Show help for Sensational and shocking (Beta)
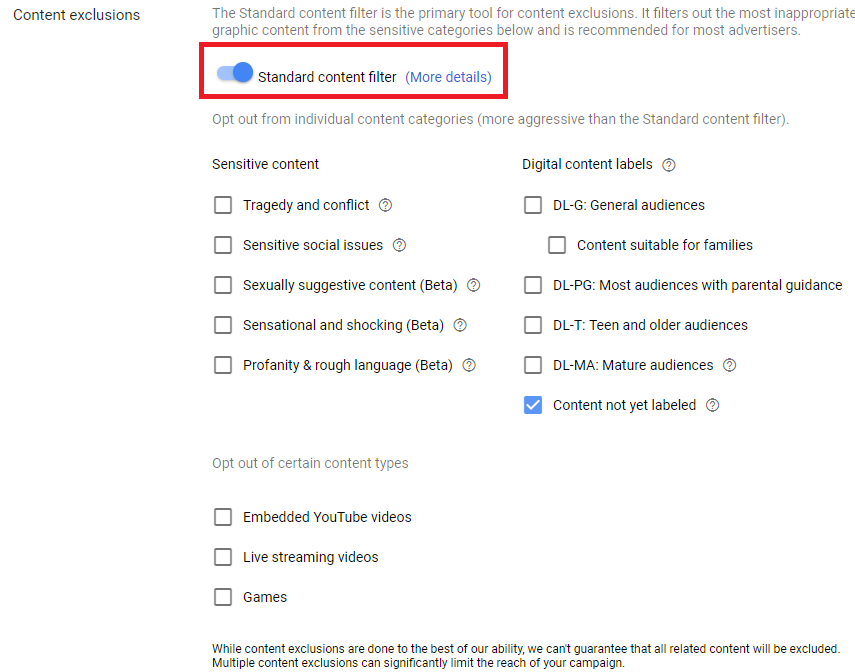This screenshot has width=855, height=672. (x=460, y=326)
